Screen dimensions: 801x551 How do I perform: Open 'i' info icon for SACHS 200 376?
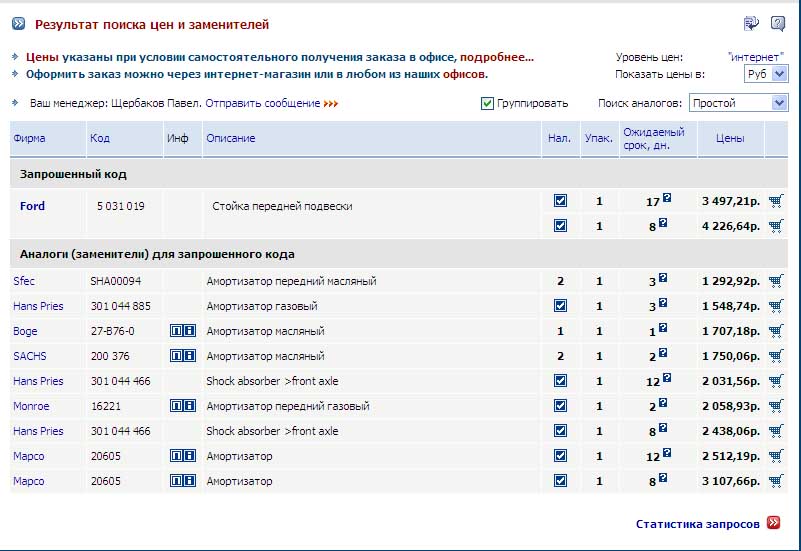(189, 356)
